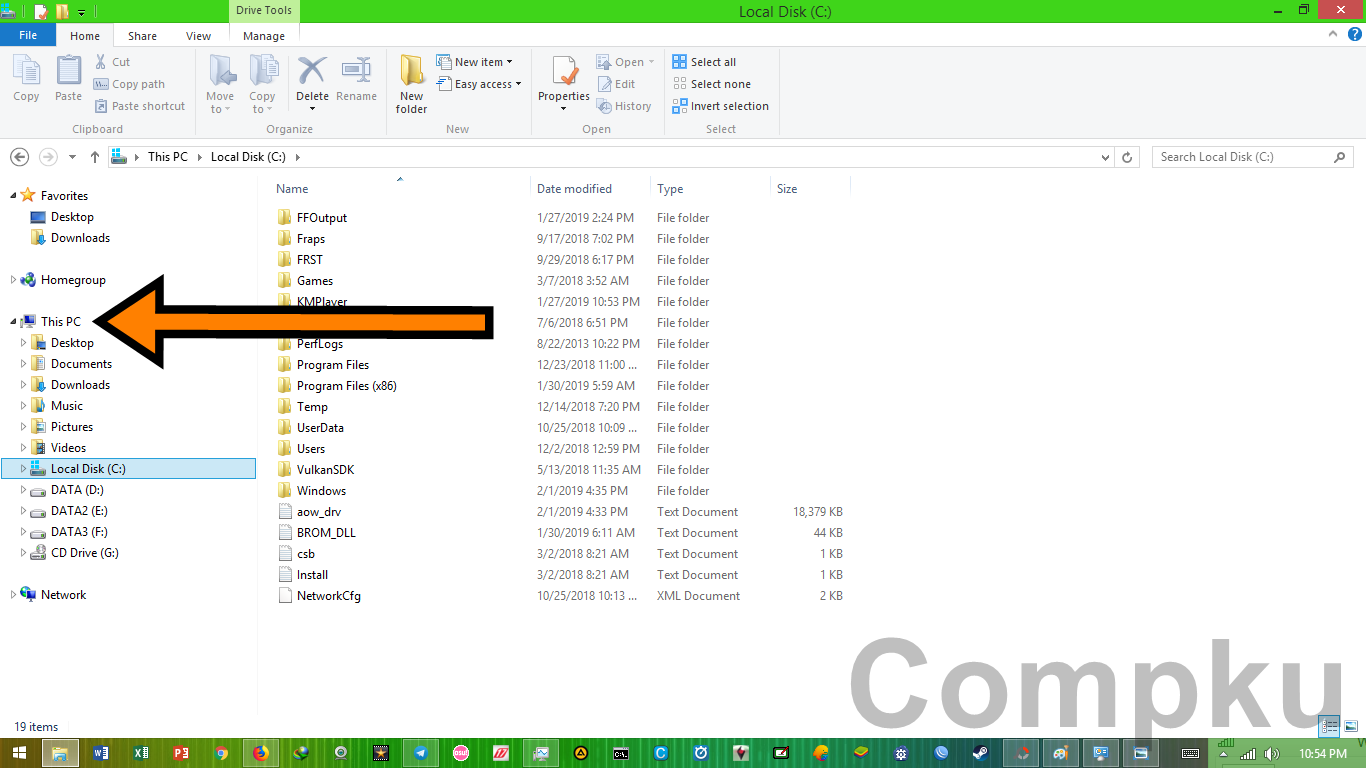Click the Copy icon in the Clipboard group

(x=26, y=72)
